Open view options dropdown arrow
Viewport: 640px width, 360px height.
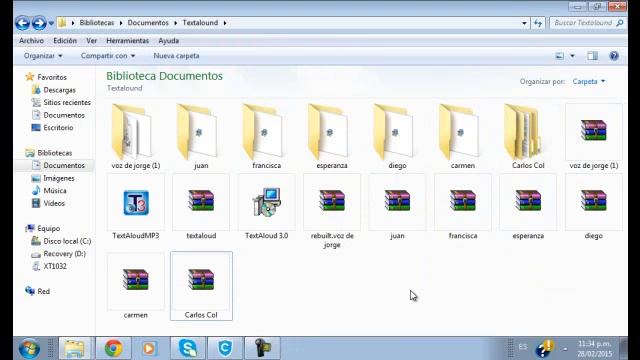click(x=572, y=56)
